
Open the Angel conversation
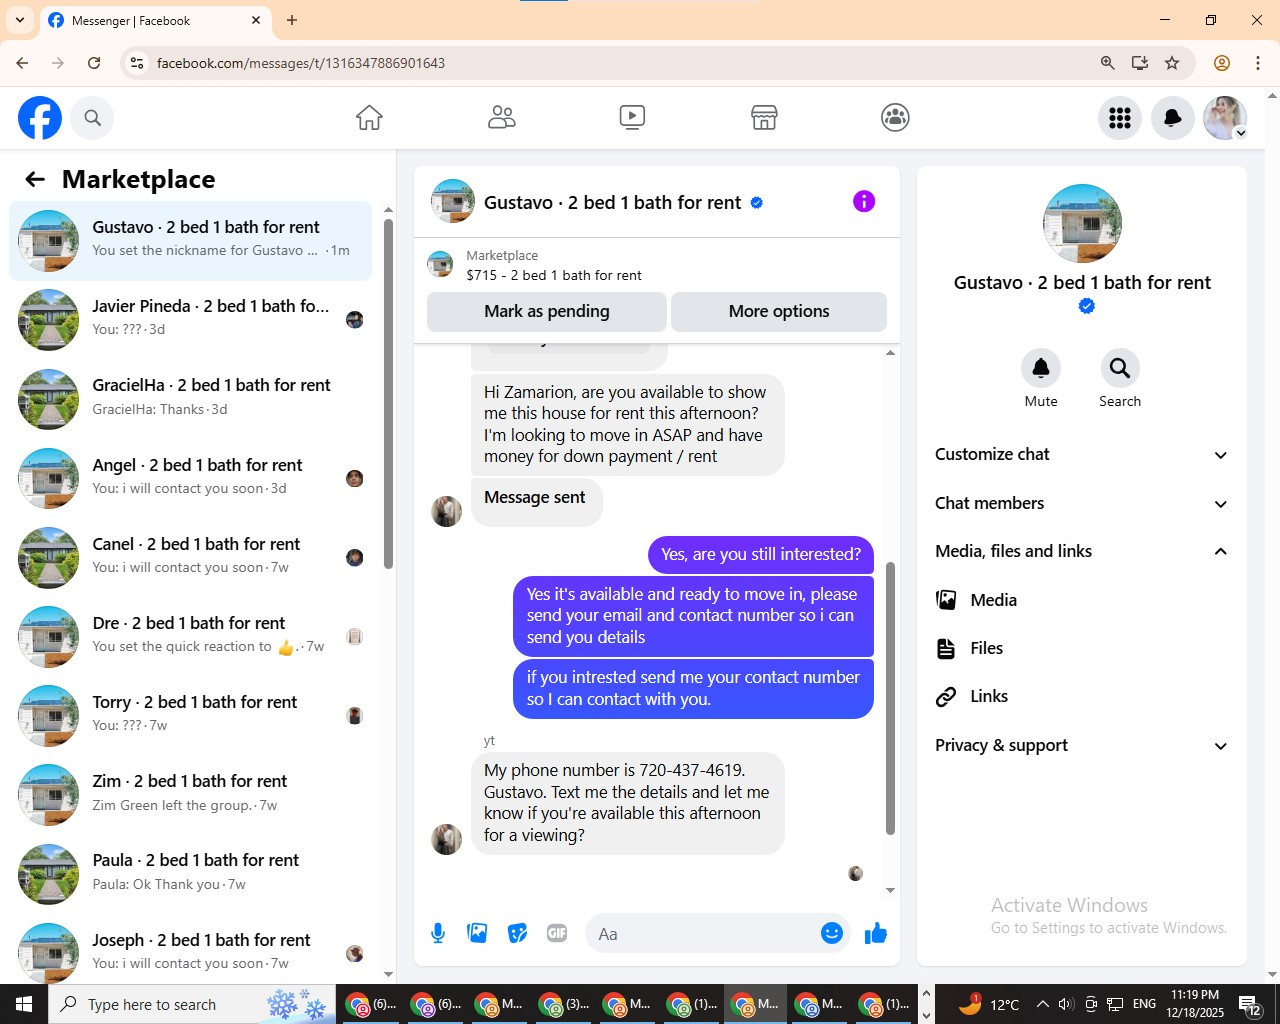[190, 478]
